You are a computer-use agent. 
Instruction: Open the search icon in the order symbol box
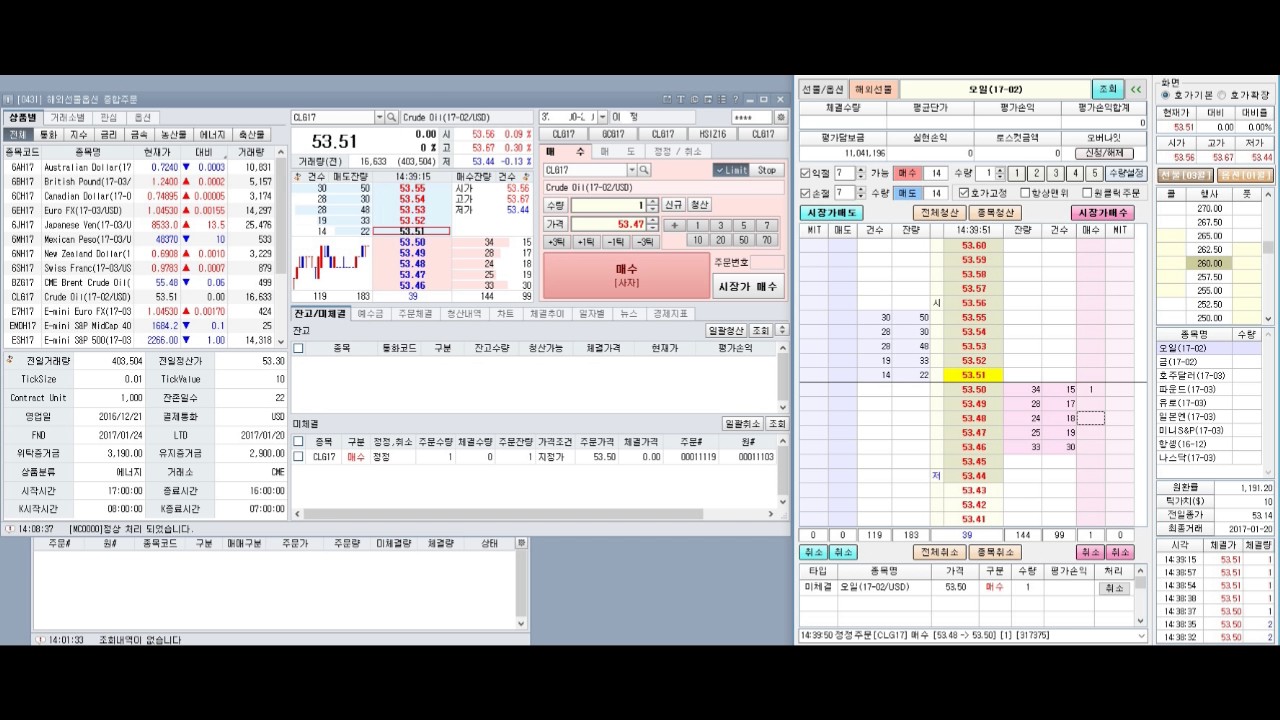click(644, 170)
